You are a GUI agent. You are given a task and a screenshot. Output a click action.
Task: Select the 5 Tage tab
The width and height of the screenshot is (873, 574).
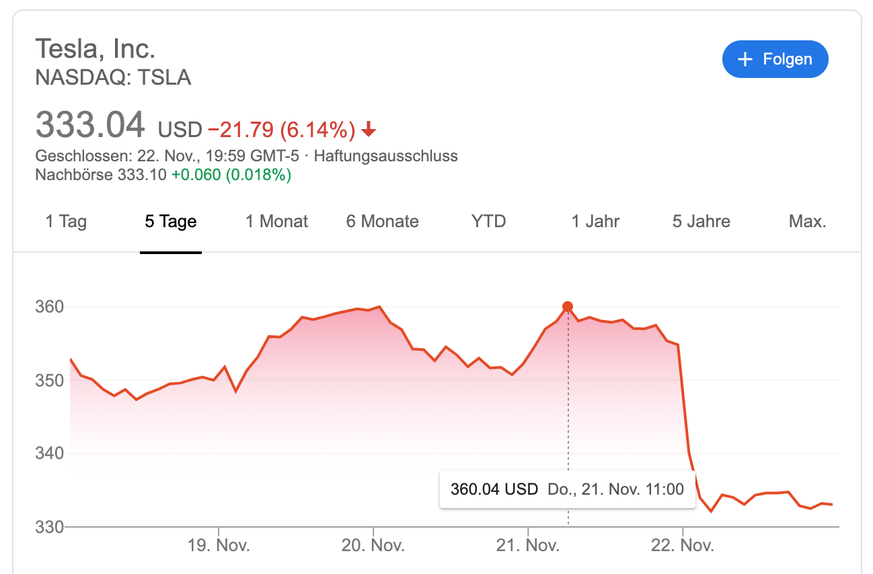pyautogui.click(x=171, y=222)
